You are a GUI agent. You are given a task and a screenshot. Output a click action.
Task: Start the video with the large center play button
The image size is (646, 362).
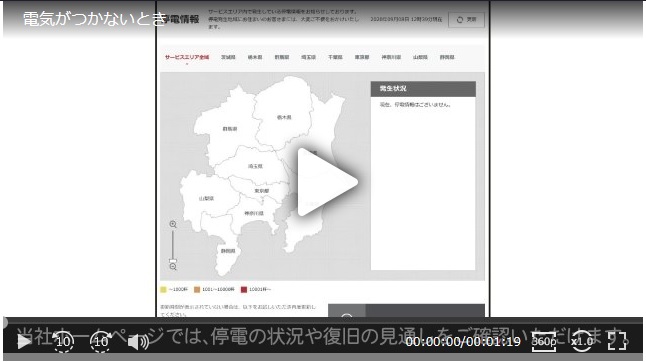pos(327,182)
